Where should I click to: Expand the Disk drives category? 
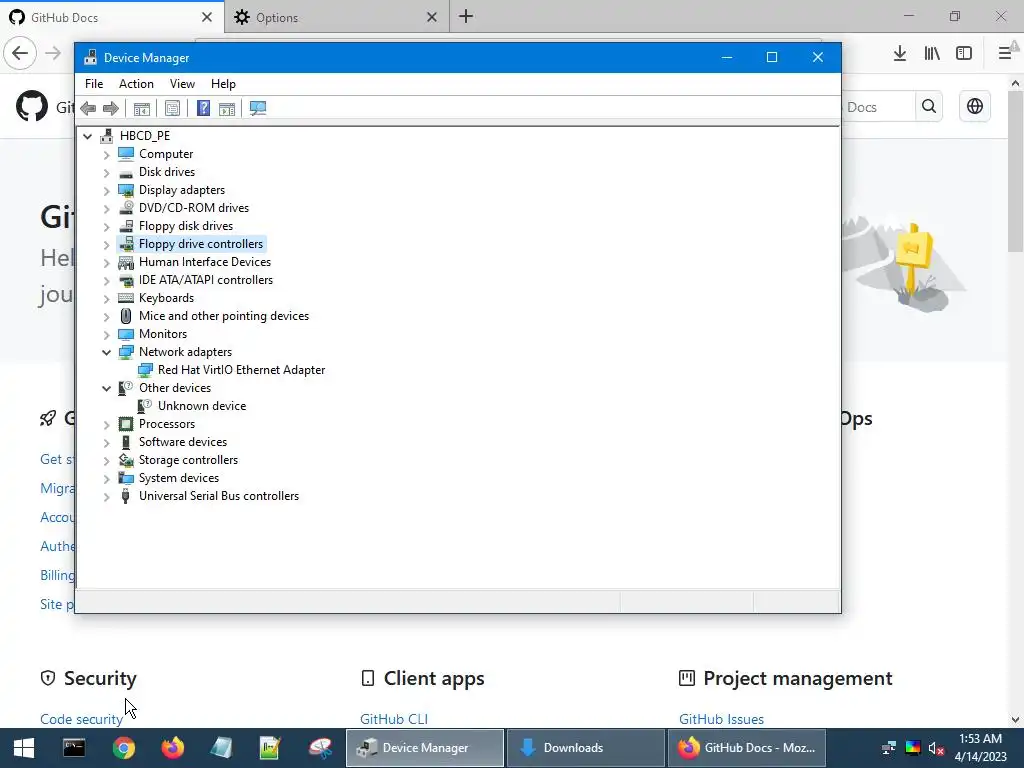(x=106, y=172)
